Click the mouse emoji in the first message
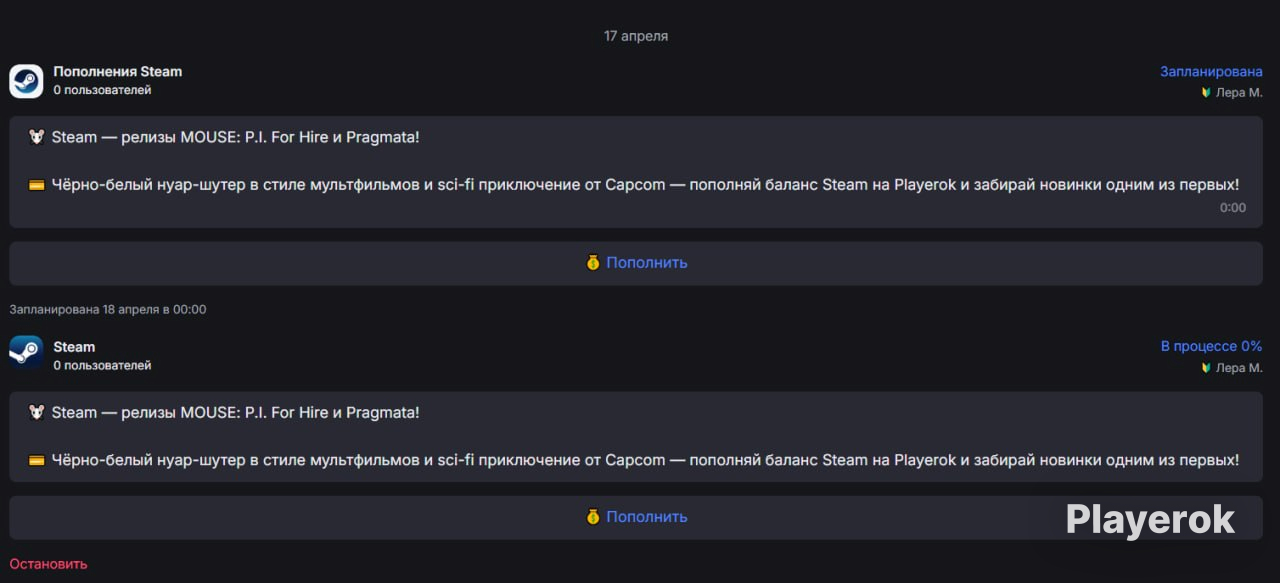The image size is (1280, 583). [x=37, y=137]
